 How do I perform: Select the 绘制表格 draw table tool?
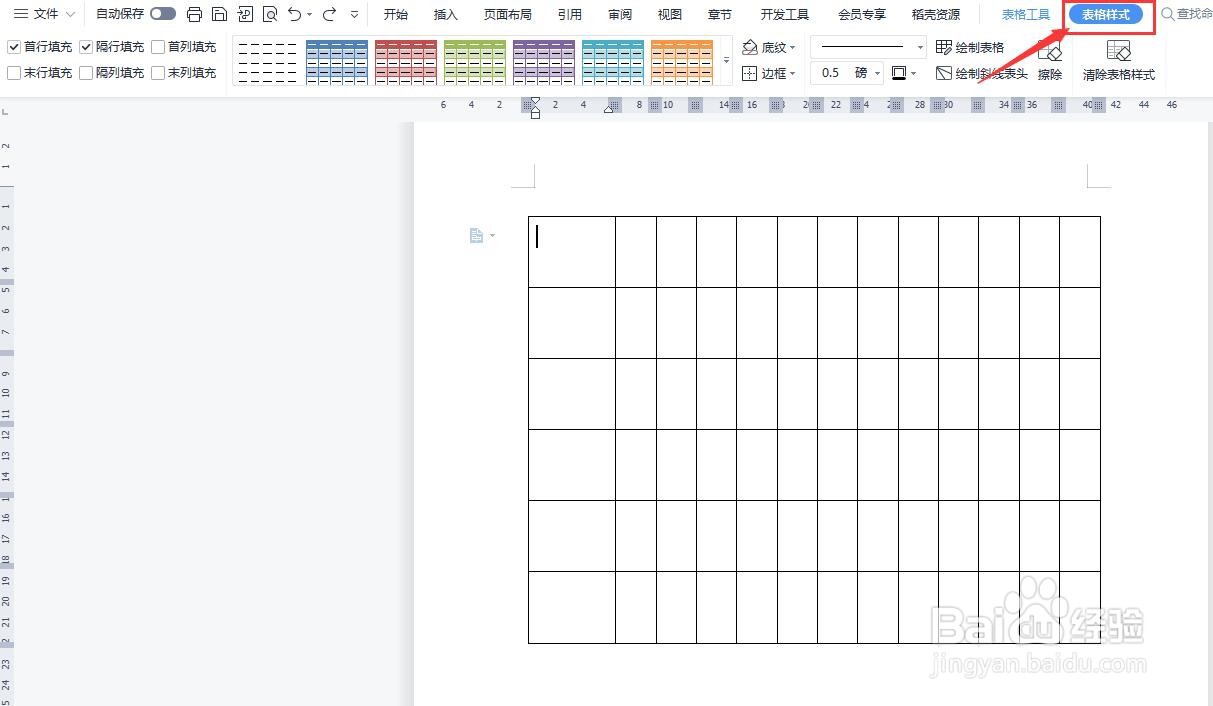970,47
